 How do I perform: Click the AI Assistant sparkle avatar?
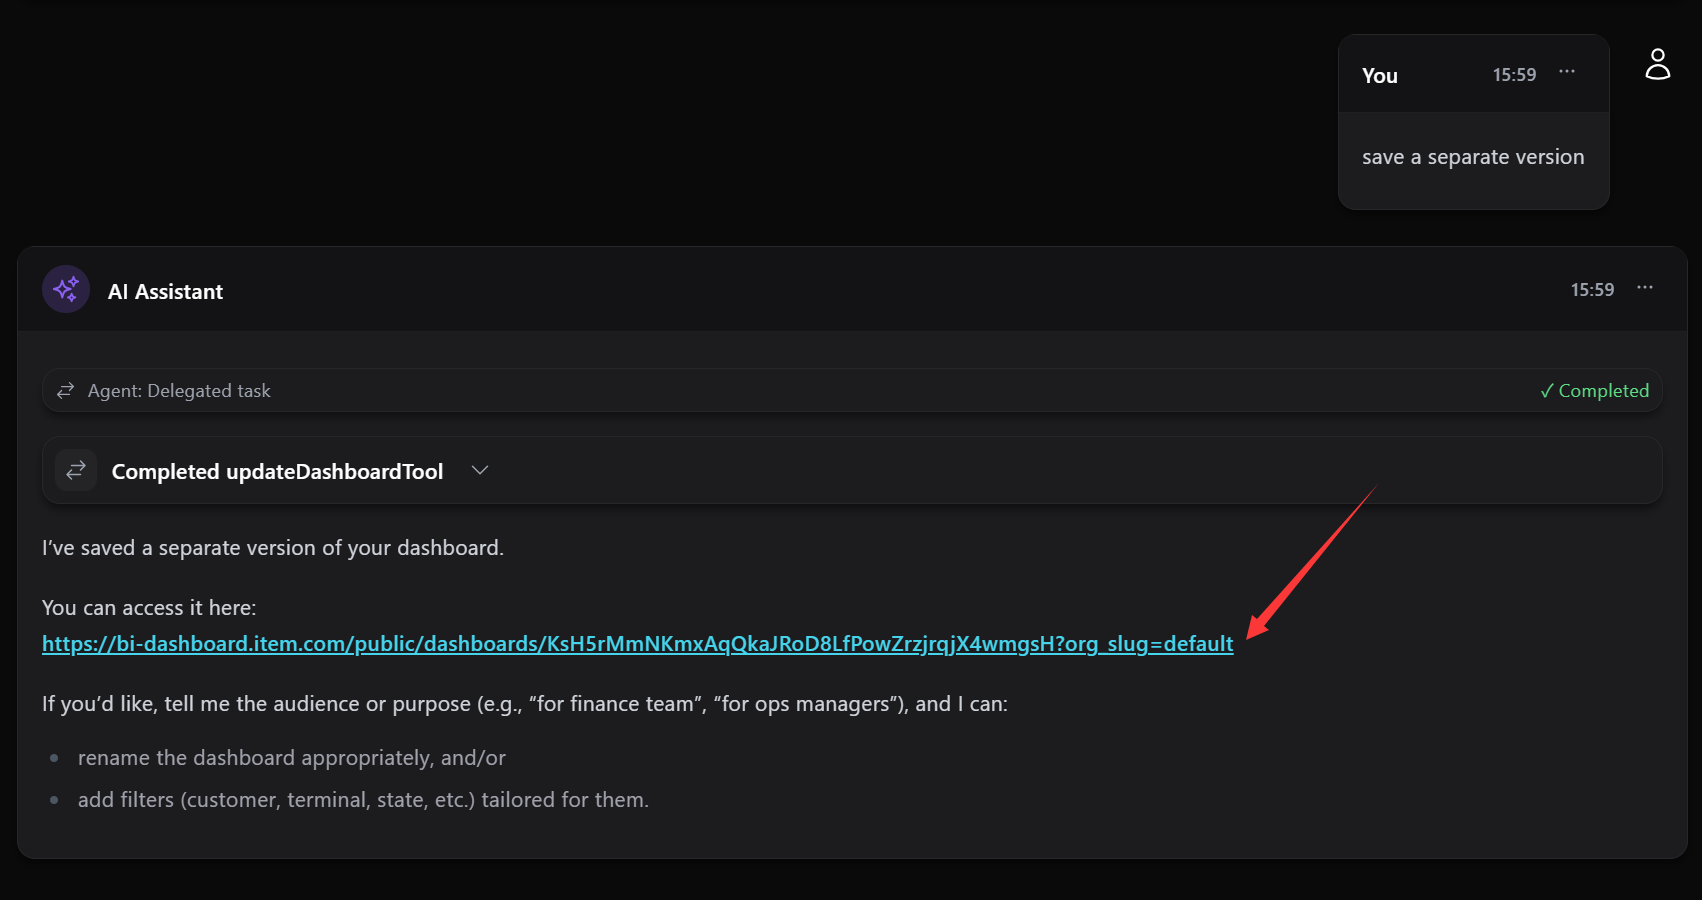click(x=65, y=289)
